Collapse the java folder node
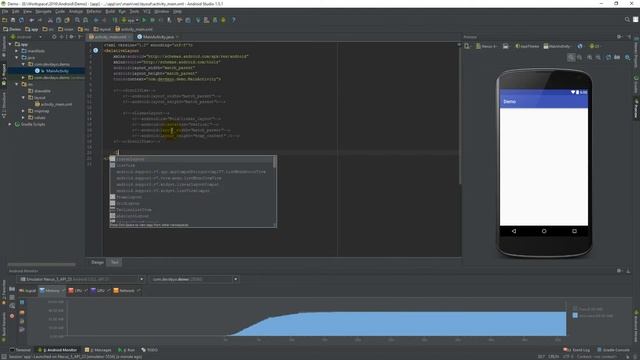 pyautogui.click(x=17, y=58)
